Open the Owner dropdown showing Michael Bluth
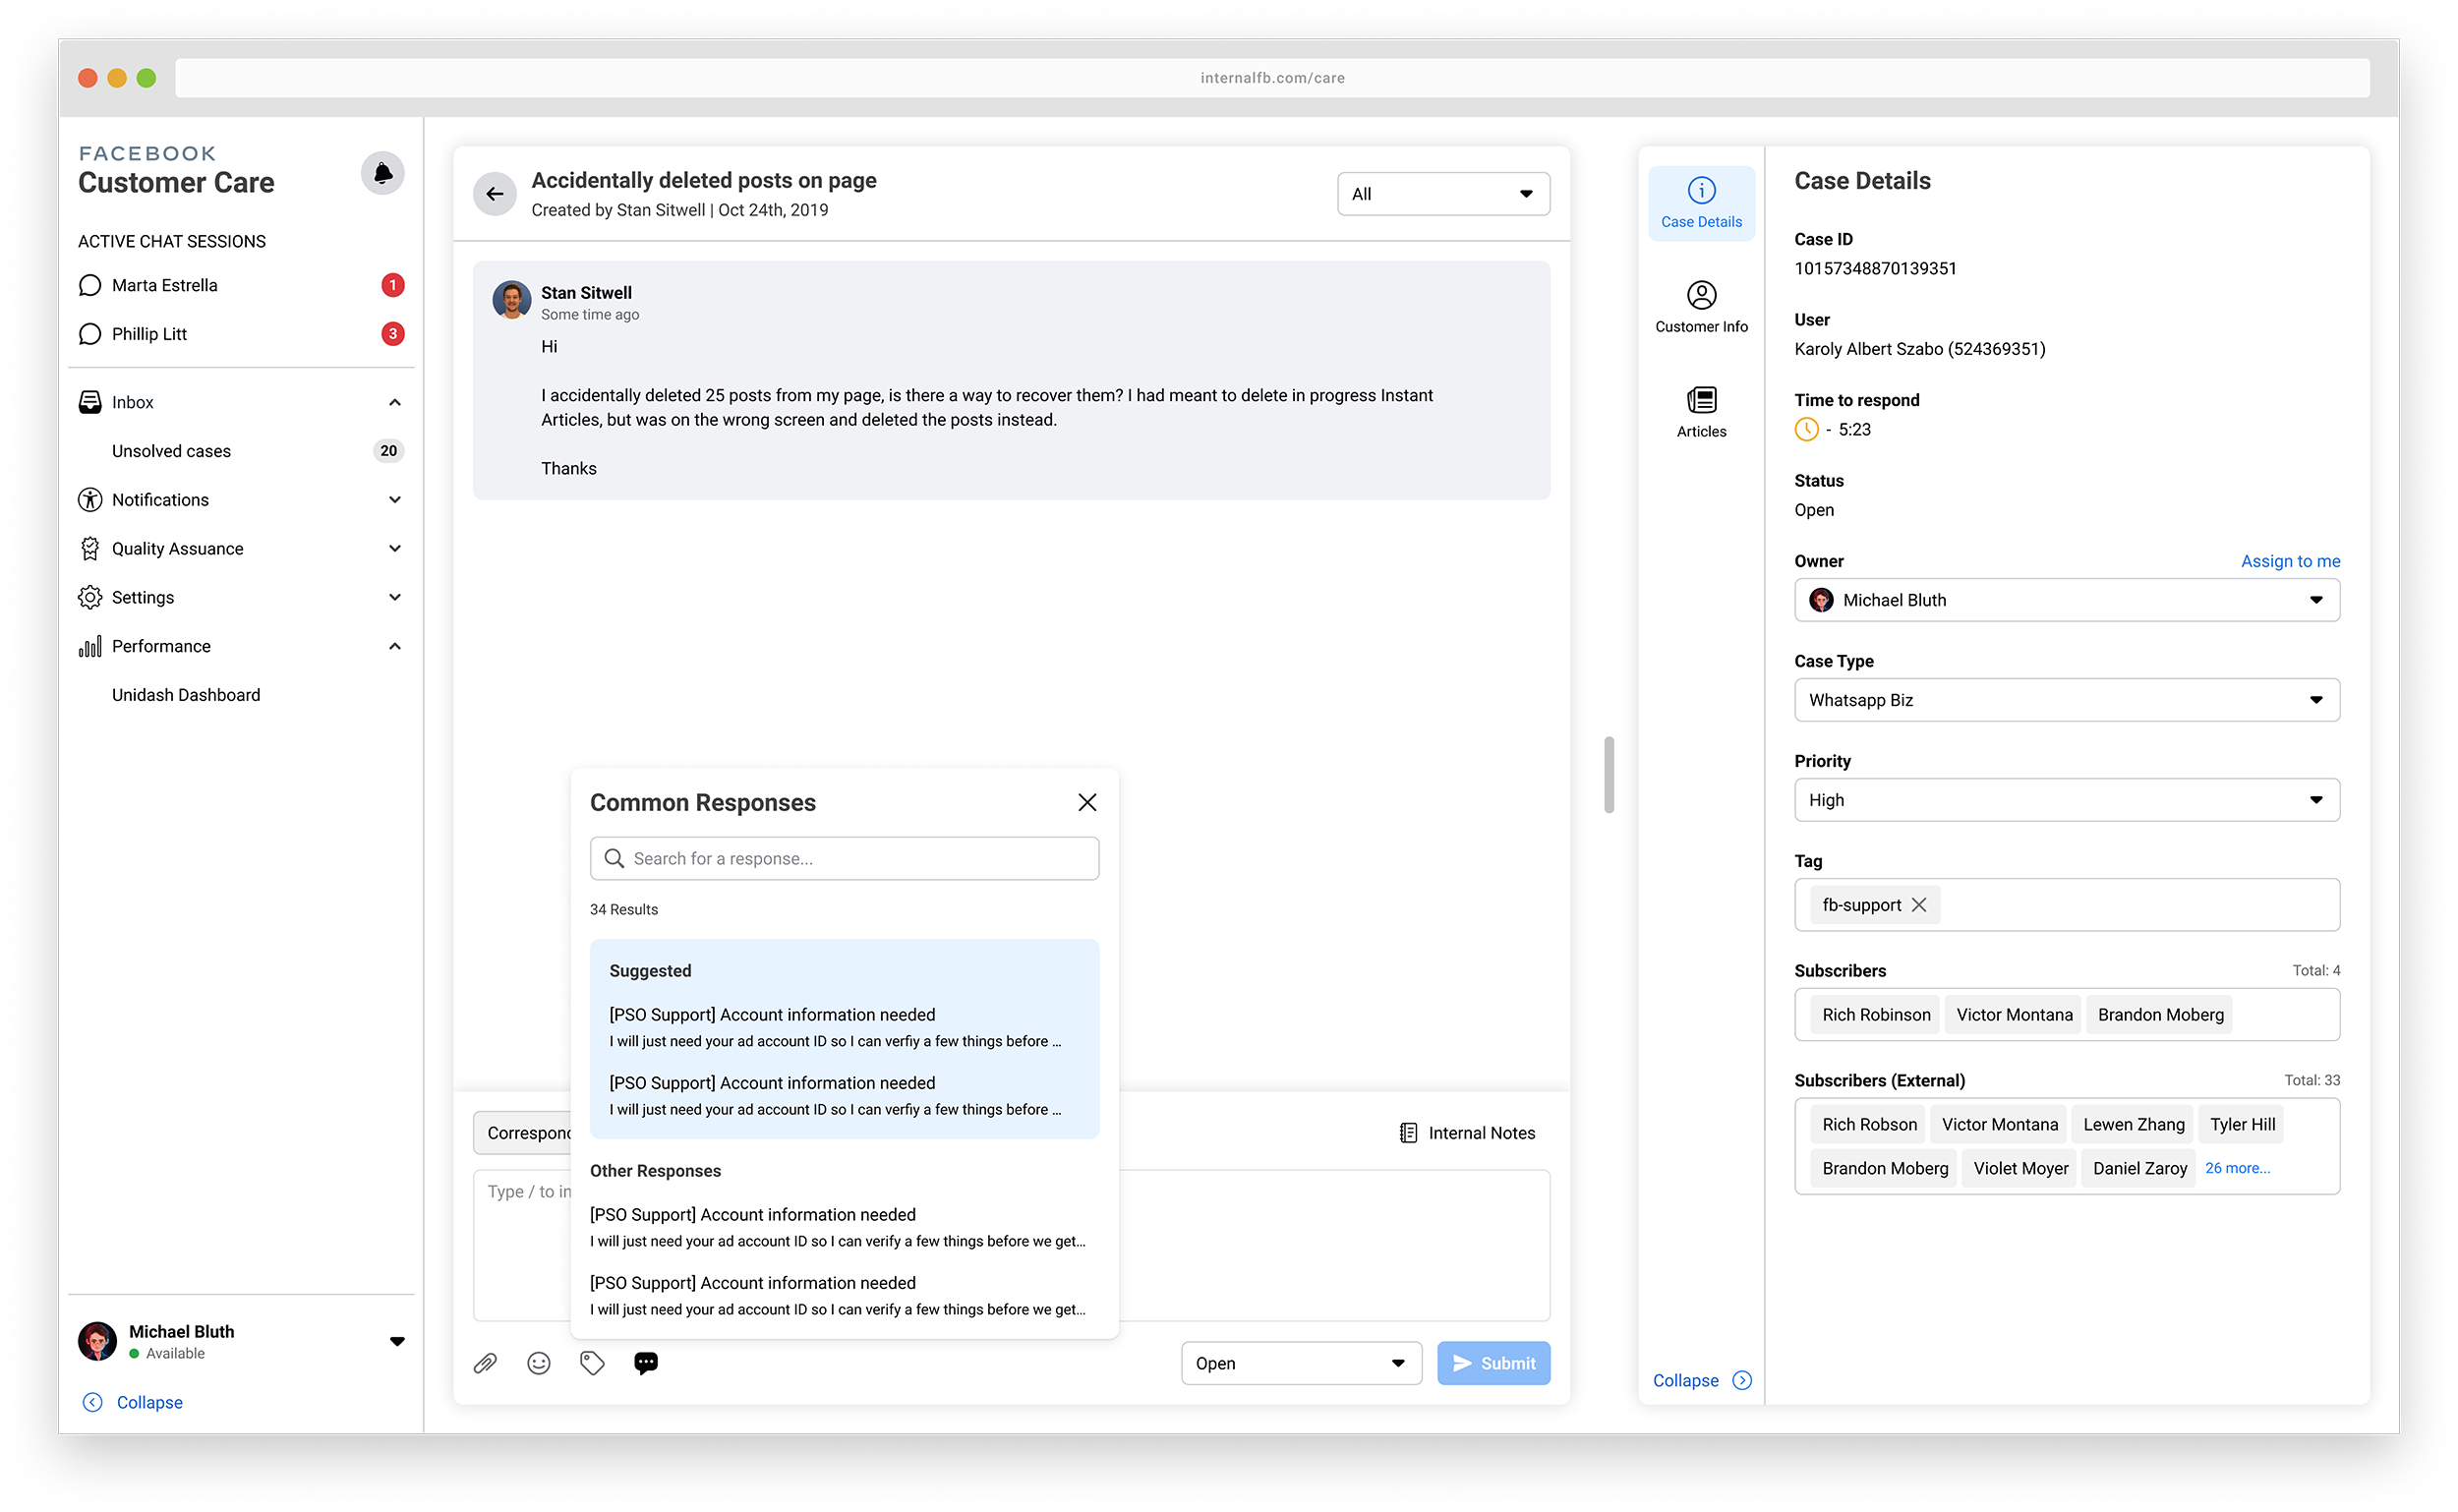The image size is (2458, 1512). (2066, 600)
